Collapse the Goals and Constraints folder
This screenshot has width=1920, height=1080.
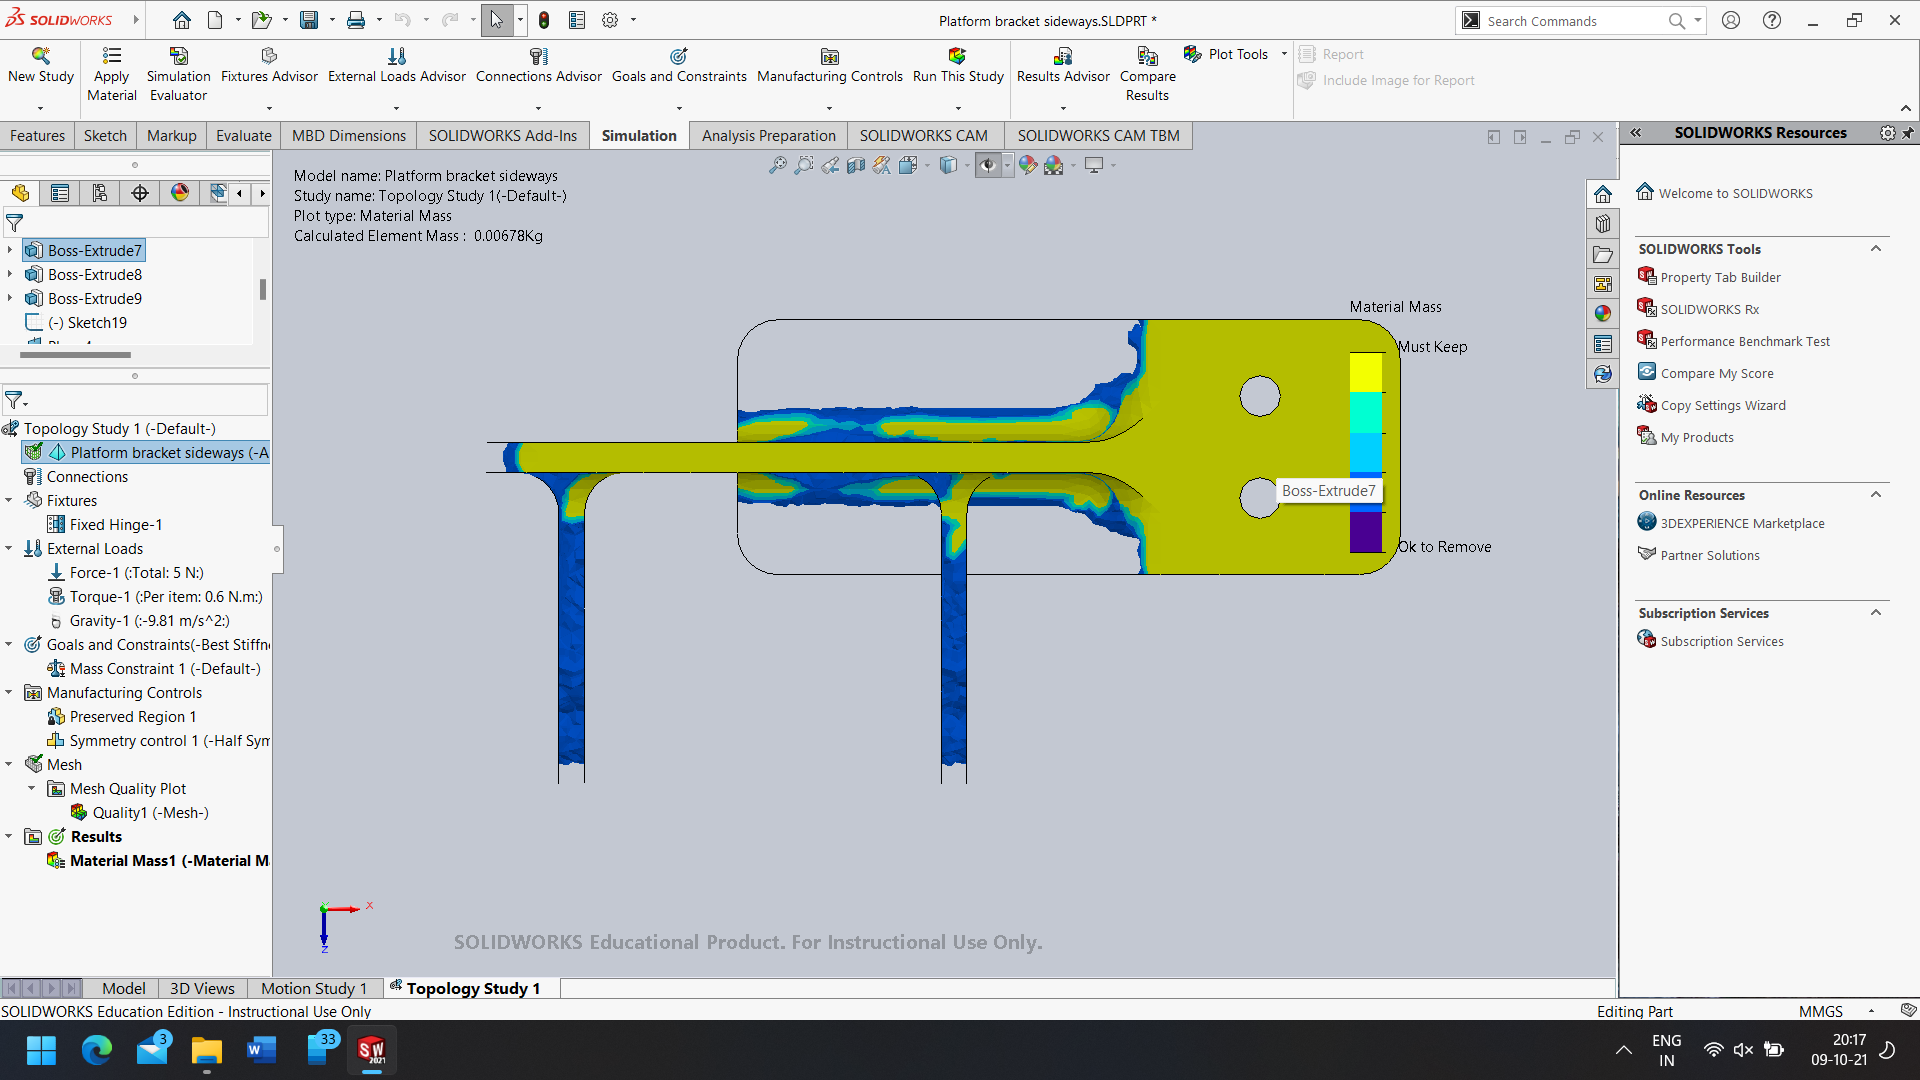tap(9, 644)
